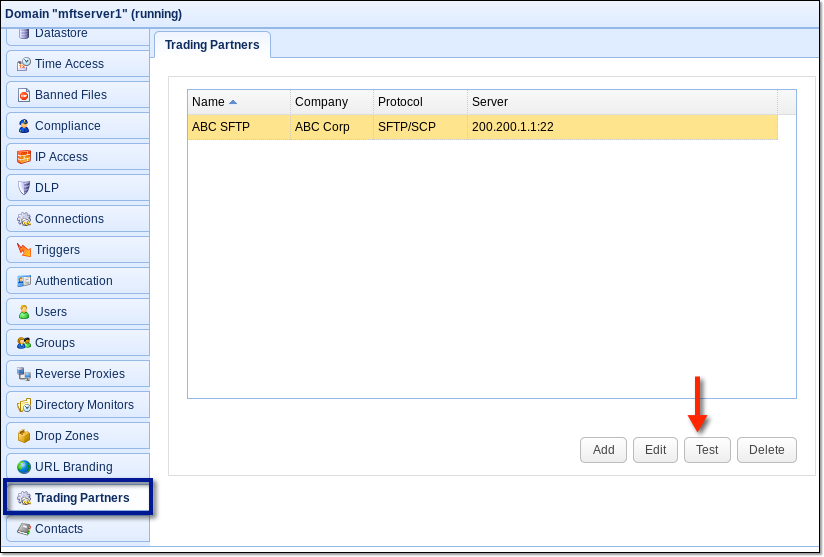This screenshot has height=557, width=824.
Task: Delete the selected trading partner
Action: (767, 450)
